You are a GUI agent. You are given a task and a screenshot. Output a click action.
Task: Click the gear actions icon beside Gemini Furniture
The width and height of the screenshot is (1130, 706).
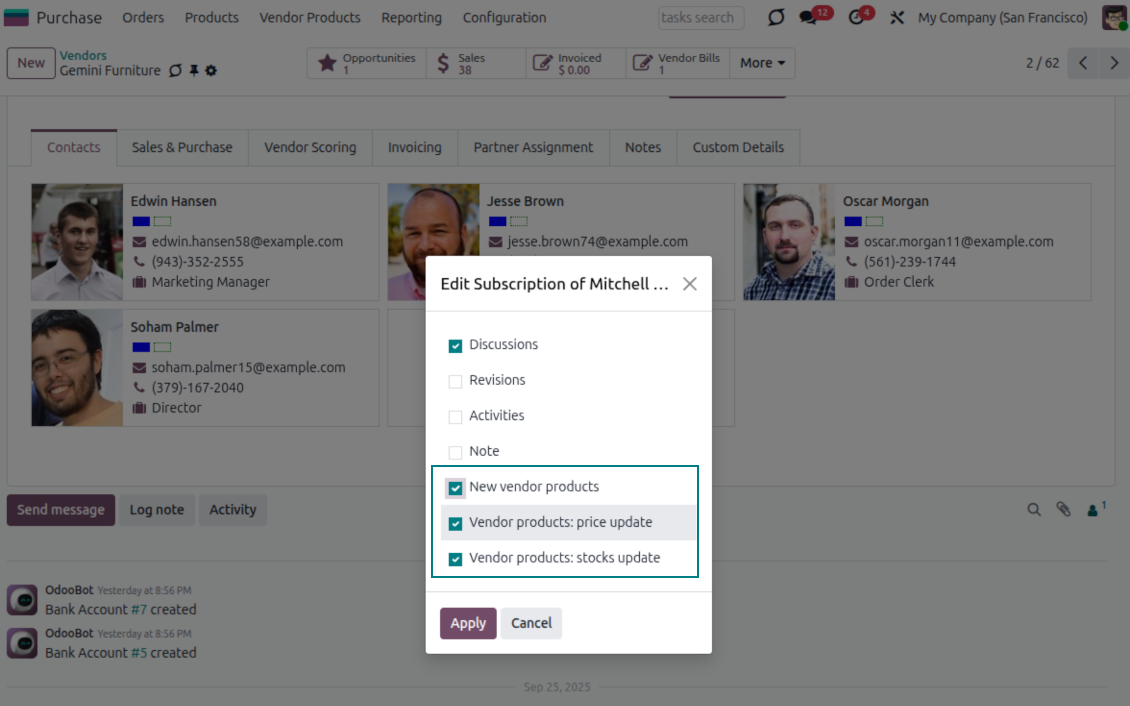(x=211, y=71)
